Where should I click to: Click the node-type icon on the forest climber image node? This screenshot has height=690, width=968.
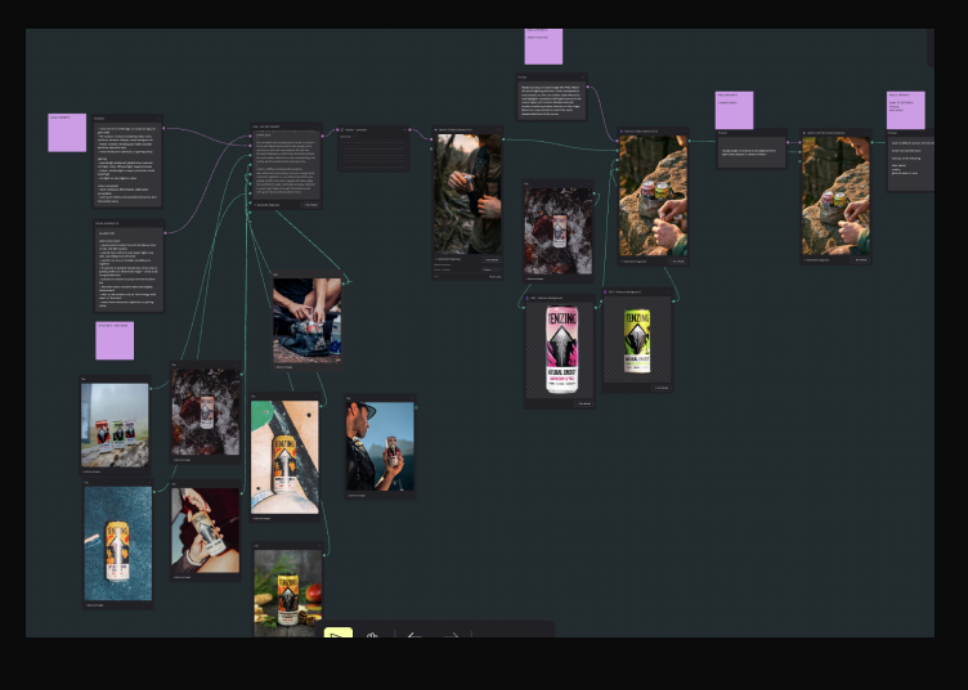click(x=436, y=130)
